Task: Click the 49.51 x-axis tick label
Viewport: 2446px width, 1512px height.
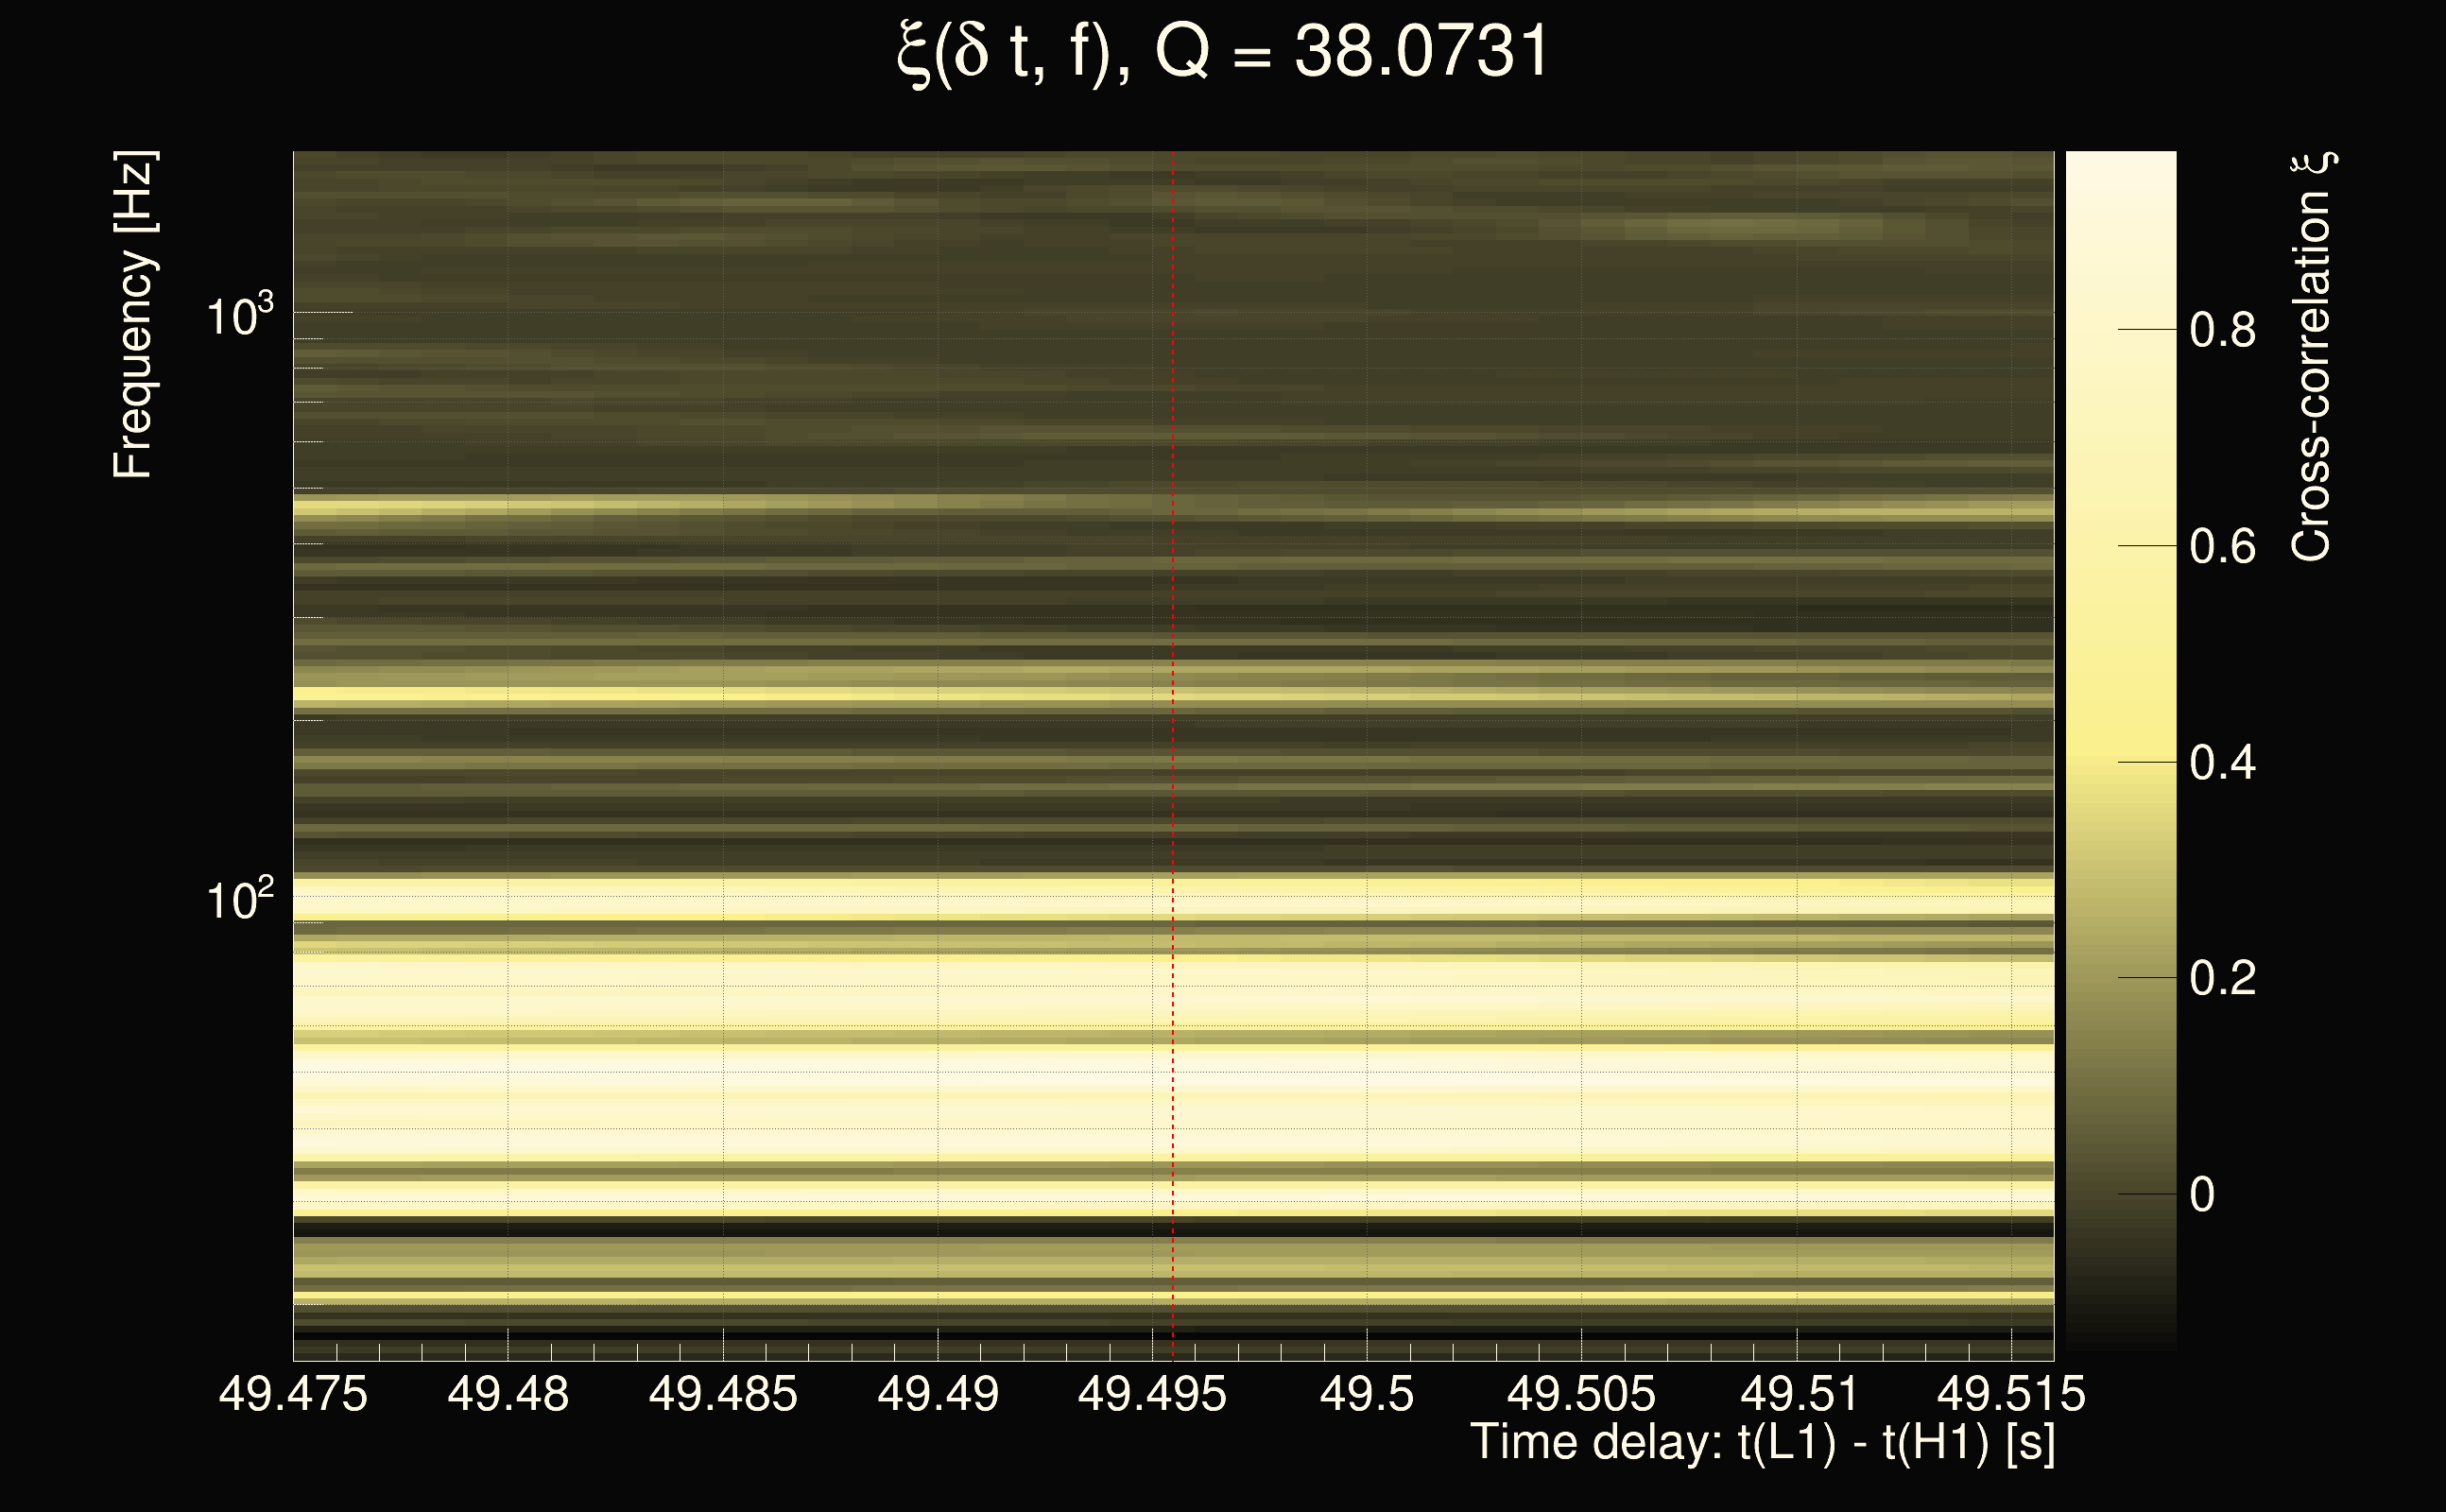Action: 1798,1393
